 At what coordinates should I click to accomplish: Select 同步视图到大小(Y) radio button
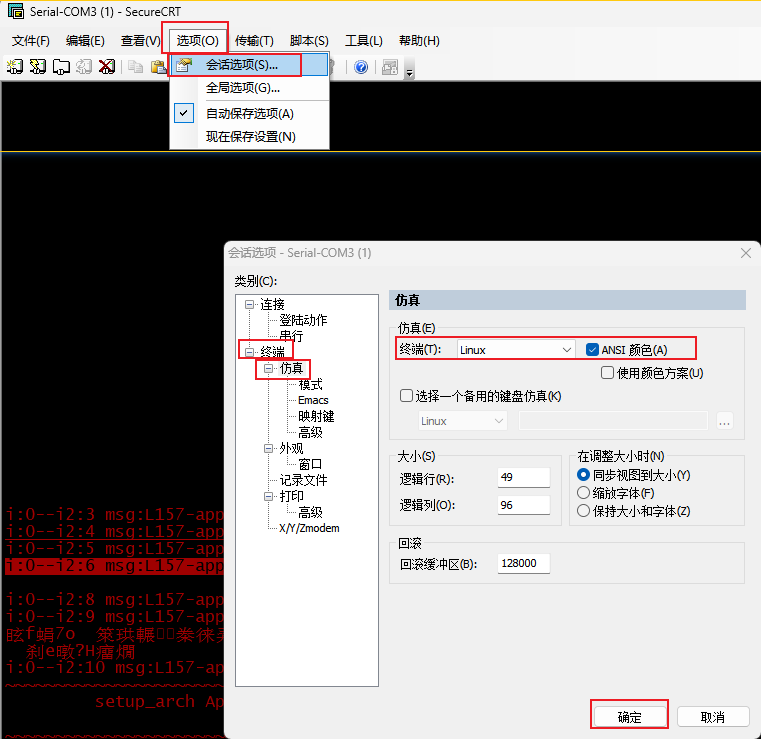tap(583, 475)
